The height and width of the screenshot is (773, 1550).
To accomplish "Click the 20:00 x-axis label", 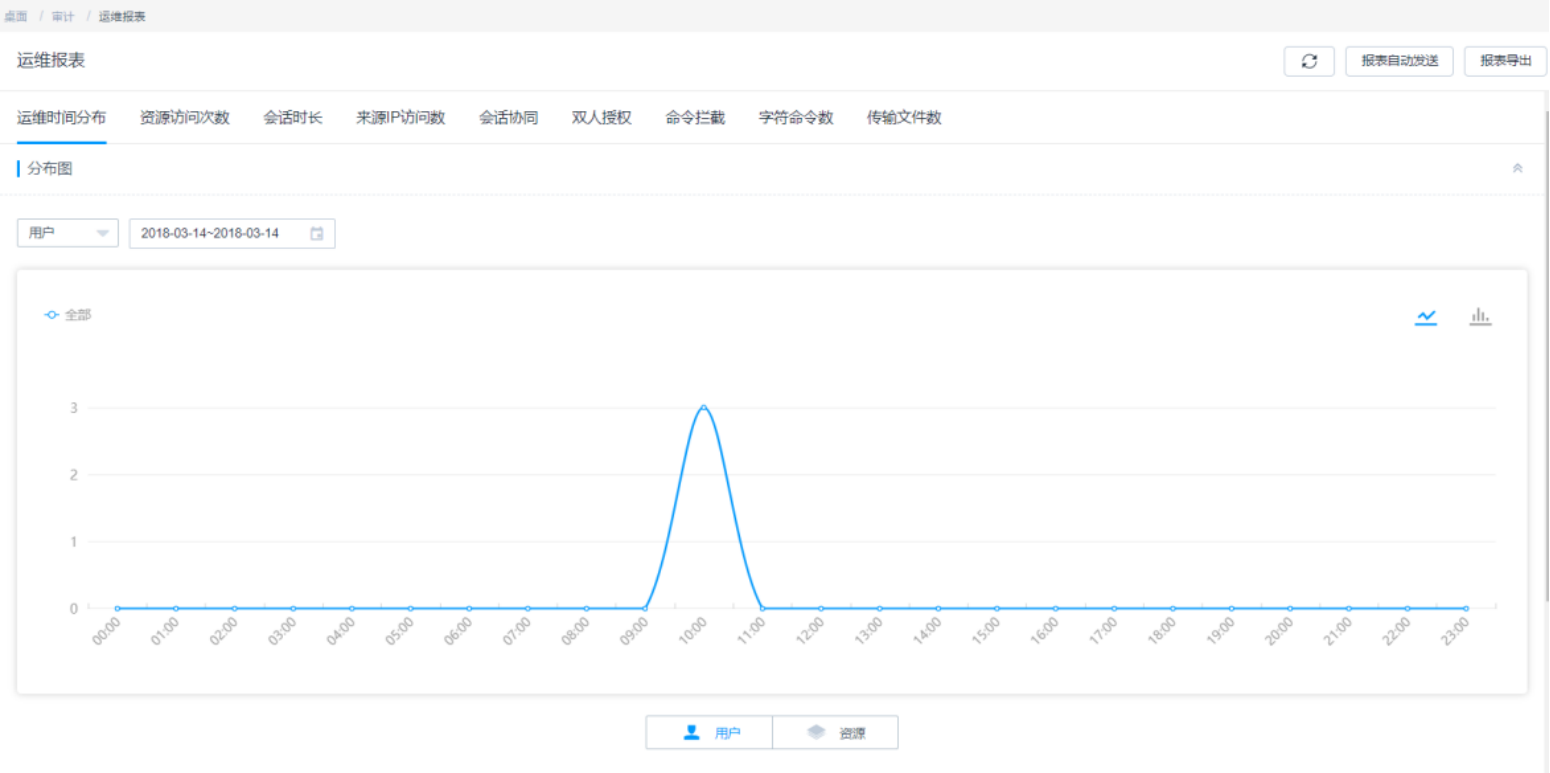I will pyautogui.click(x=1279, y=631).
